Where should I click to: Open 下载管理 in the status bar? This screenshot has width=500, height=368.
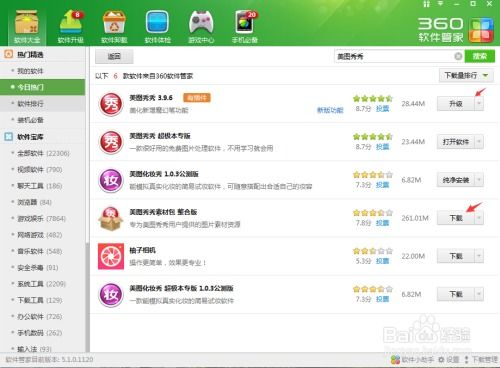(481, 360)
